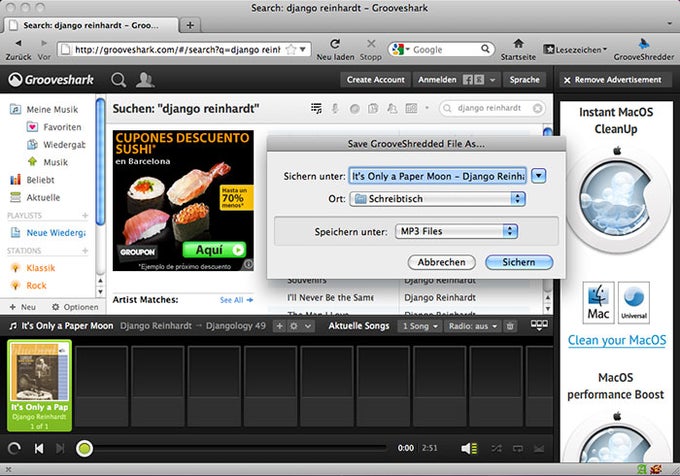
Task: Click the Abbrechen button
Action: coord(441,262)
